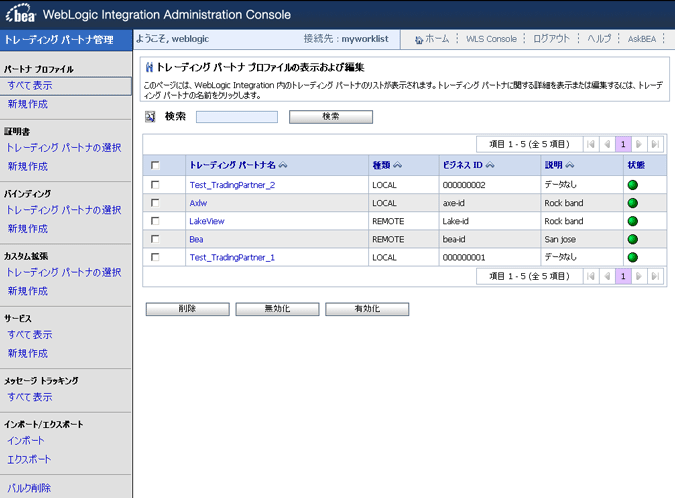Go to first page in bottom pager
The image size is (675, 498).
(x=591, y=276)
